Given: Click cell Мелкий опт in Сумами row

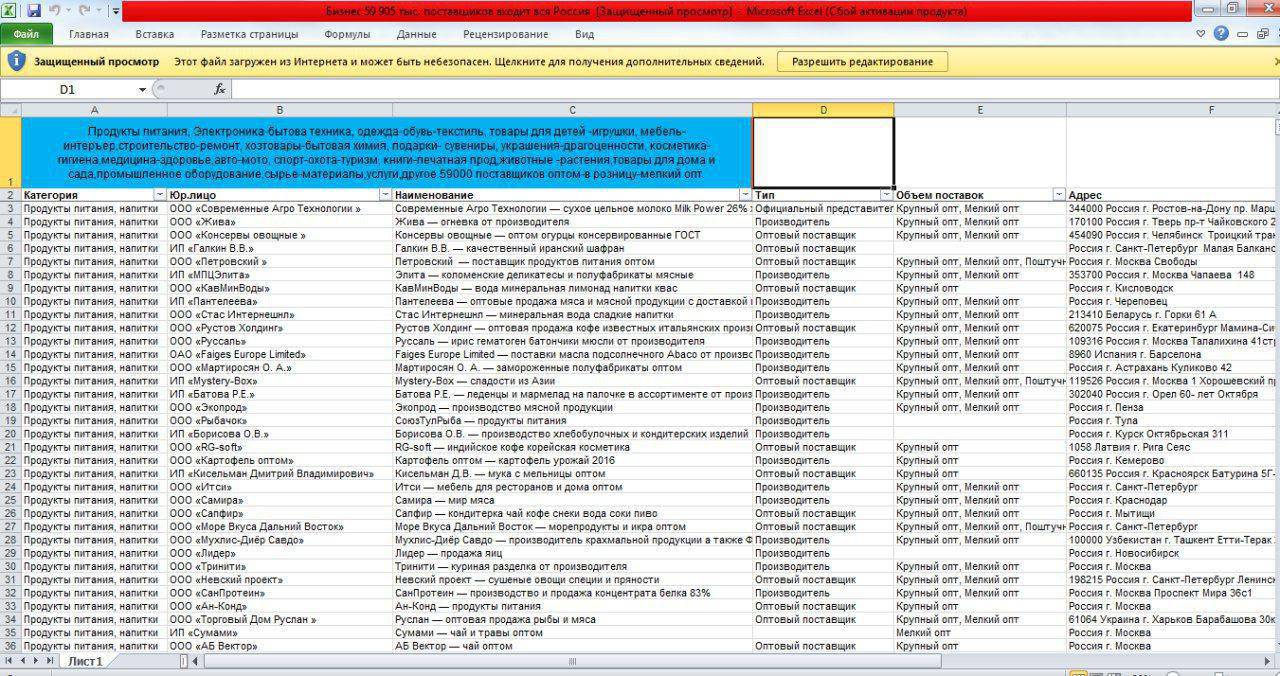Looking at the screenshot, I should point(980,633).
